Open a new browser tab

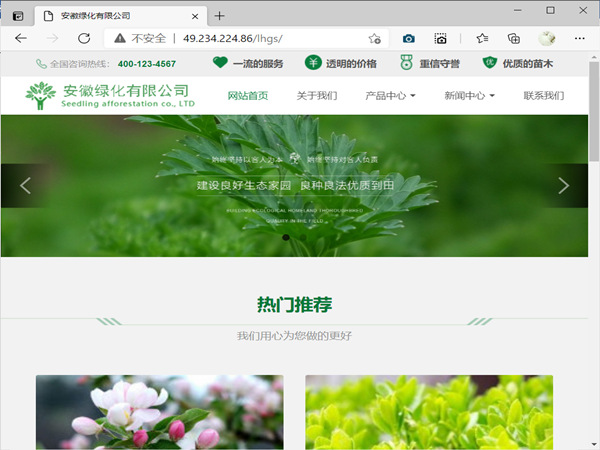click(x=220, y=15)
